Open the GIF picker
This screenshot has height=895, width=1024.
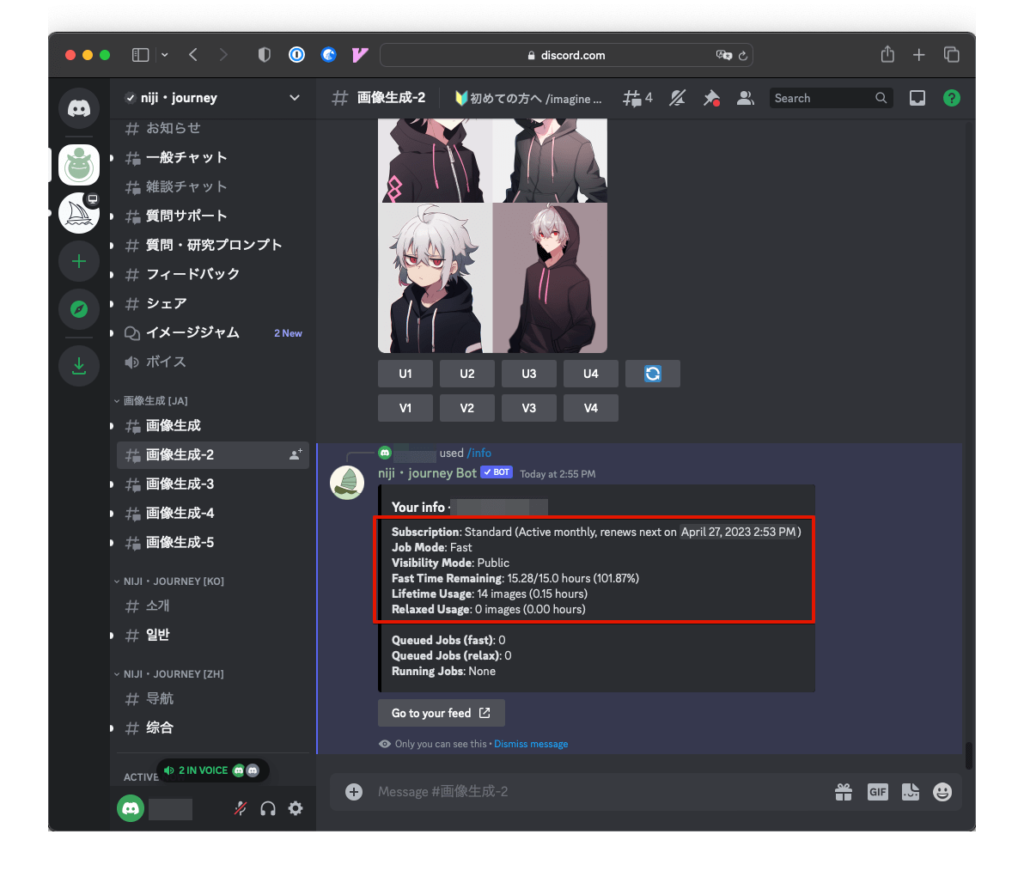click(878, 792)
